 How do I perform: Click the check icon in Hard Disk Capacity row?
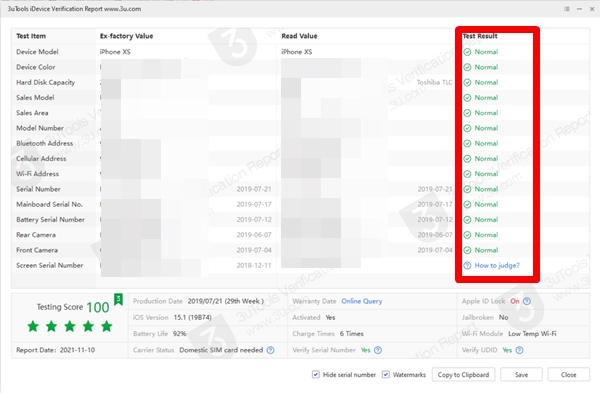pyautogui.click(x=467, y=83)
